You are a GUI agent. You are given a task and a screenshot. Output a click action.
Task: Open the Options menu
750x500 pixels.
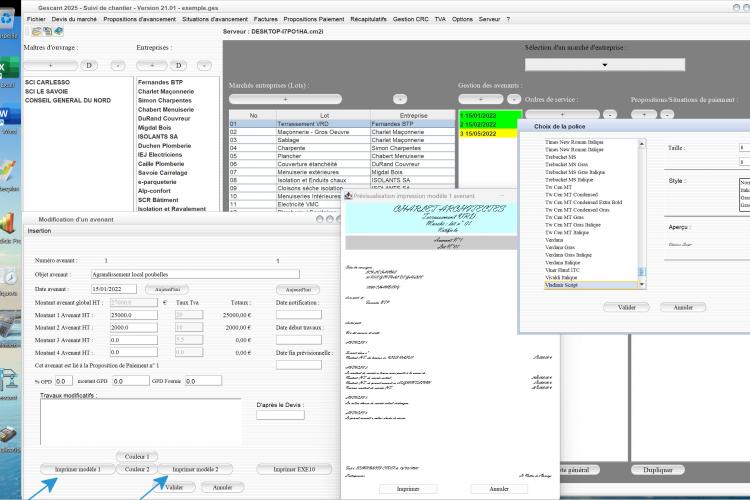coord(462,19)
